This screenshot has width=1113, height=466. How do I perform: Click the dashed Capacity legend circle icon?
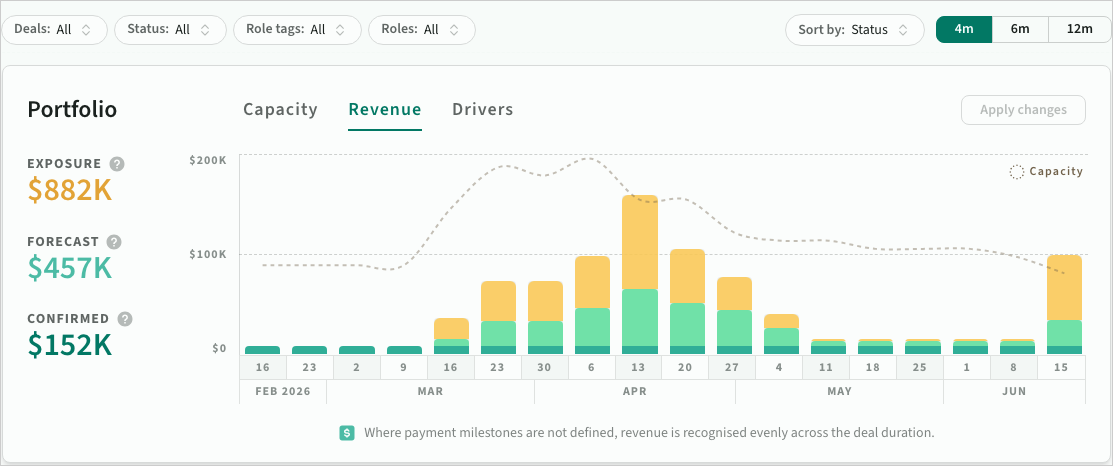click(1017, 172)
